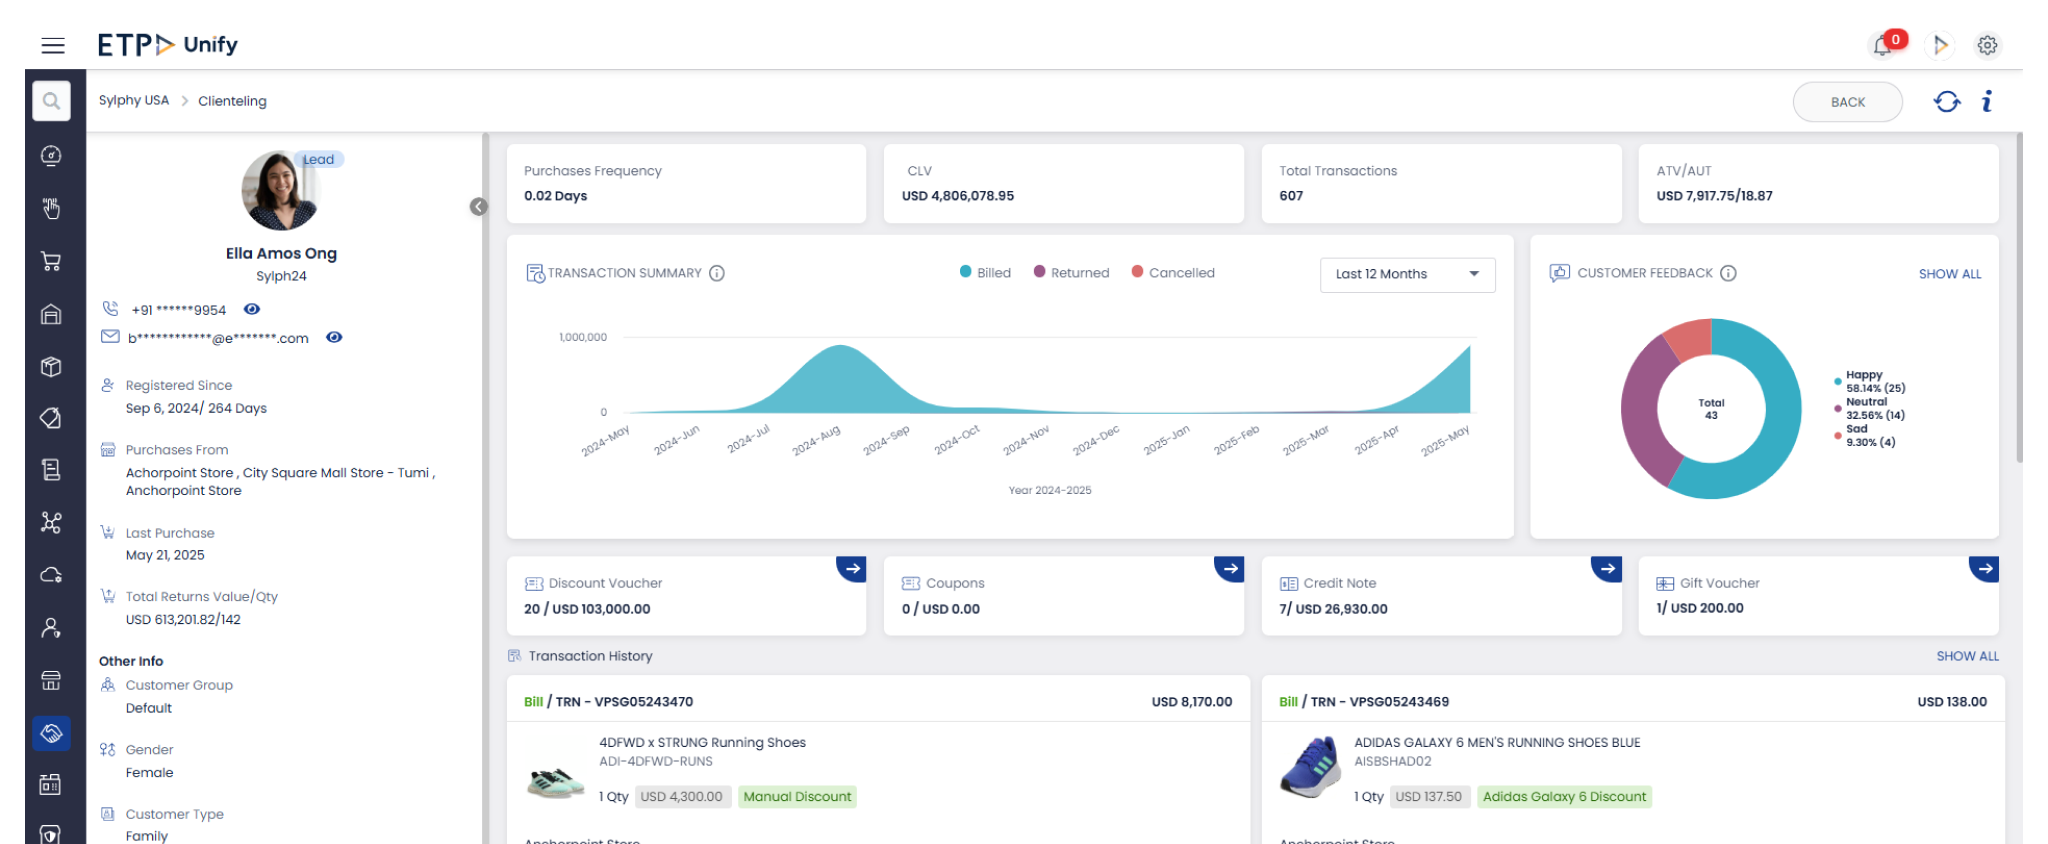Go to Sylphy USA breadcrumb
2048x844 pixels.
pyautogui.click(x=134, y=101)
